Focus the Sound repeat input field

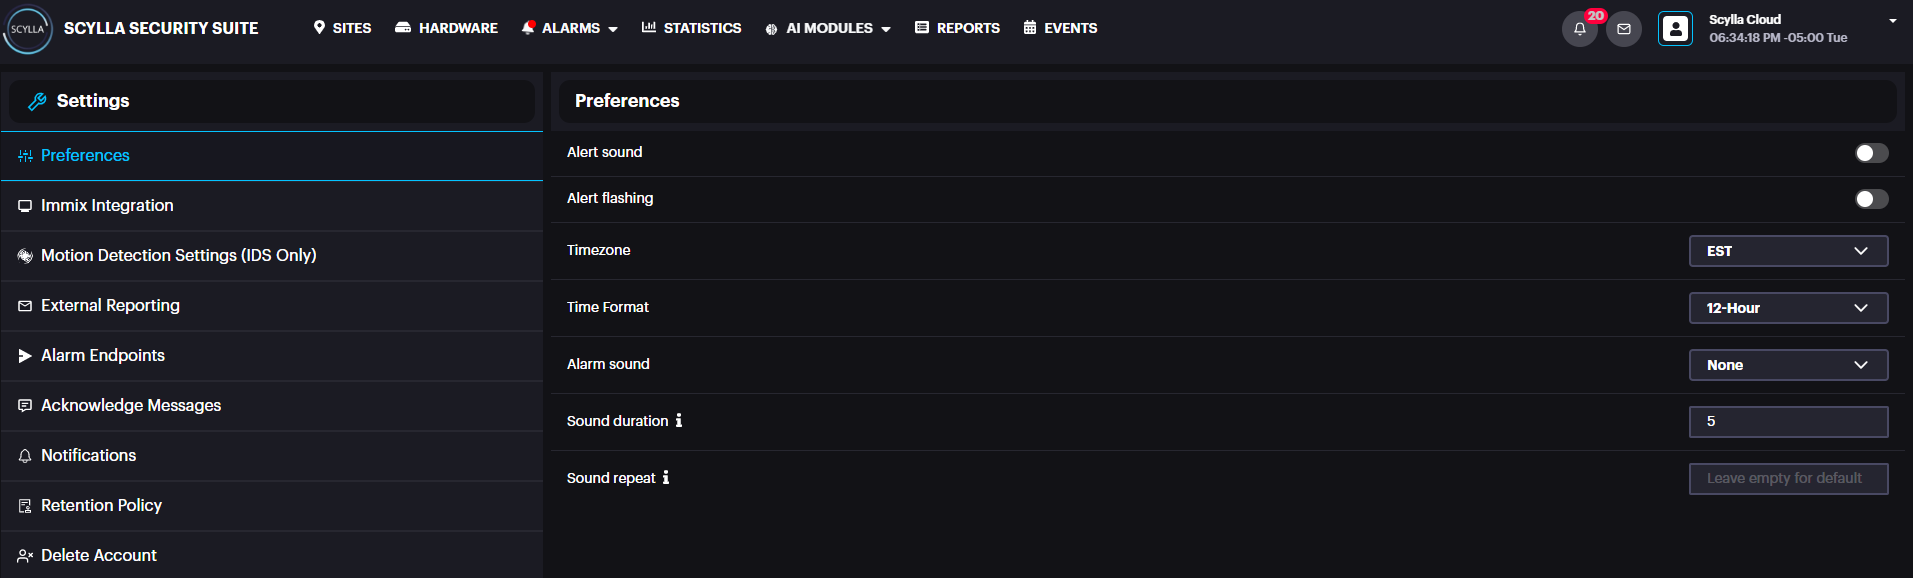1788,479
